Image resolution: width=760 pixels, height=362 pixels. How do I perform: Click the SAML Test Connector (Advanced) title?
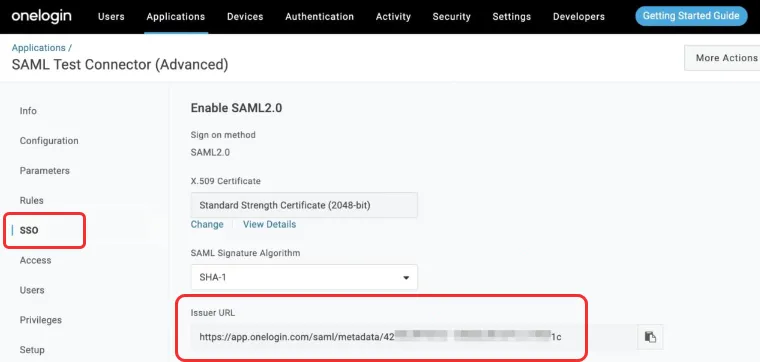pos(120,64)
